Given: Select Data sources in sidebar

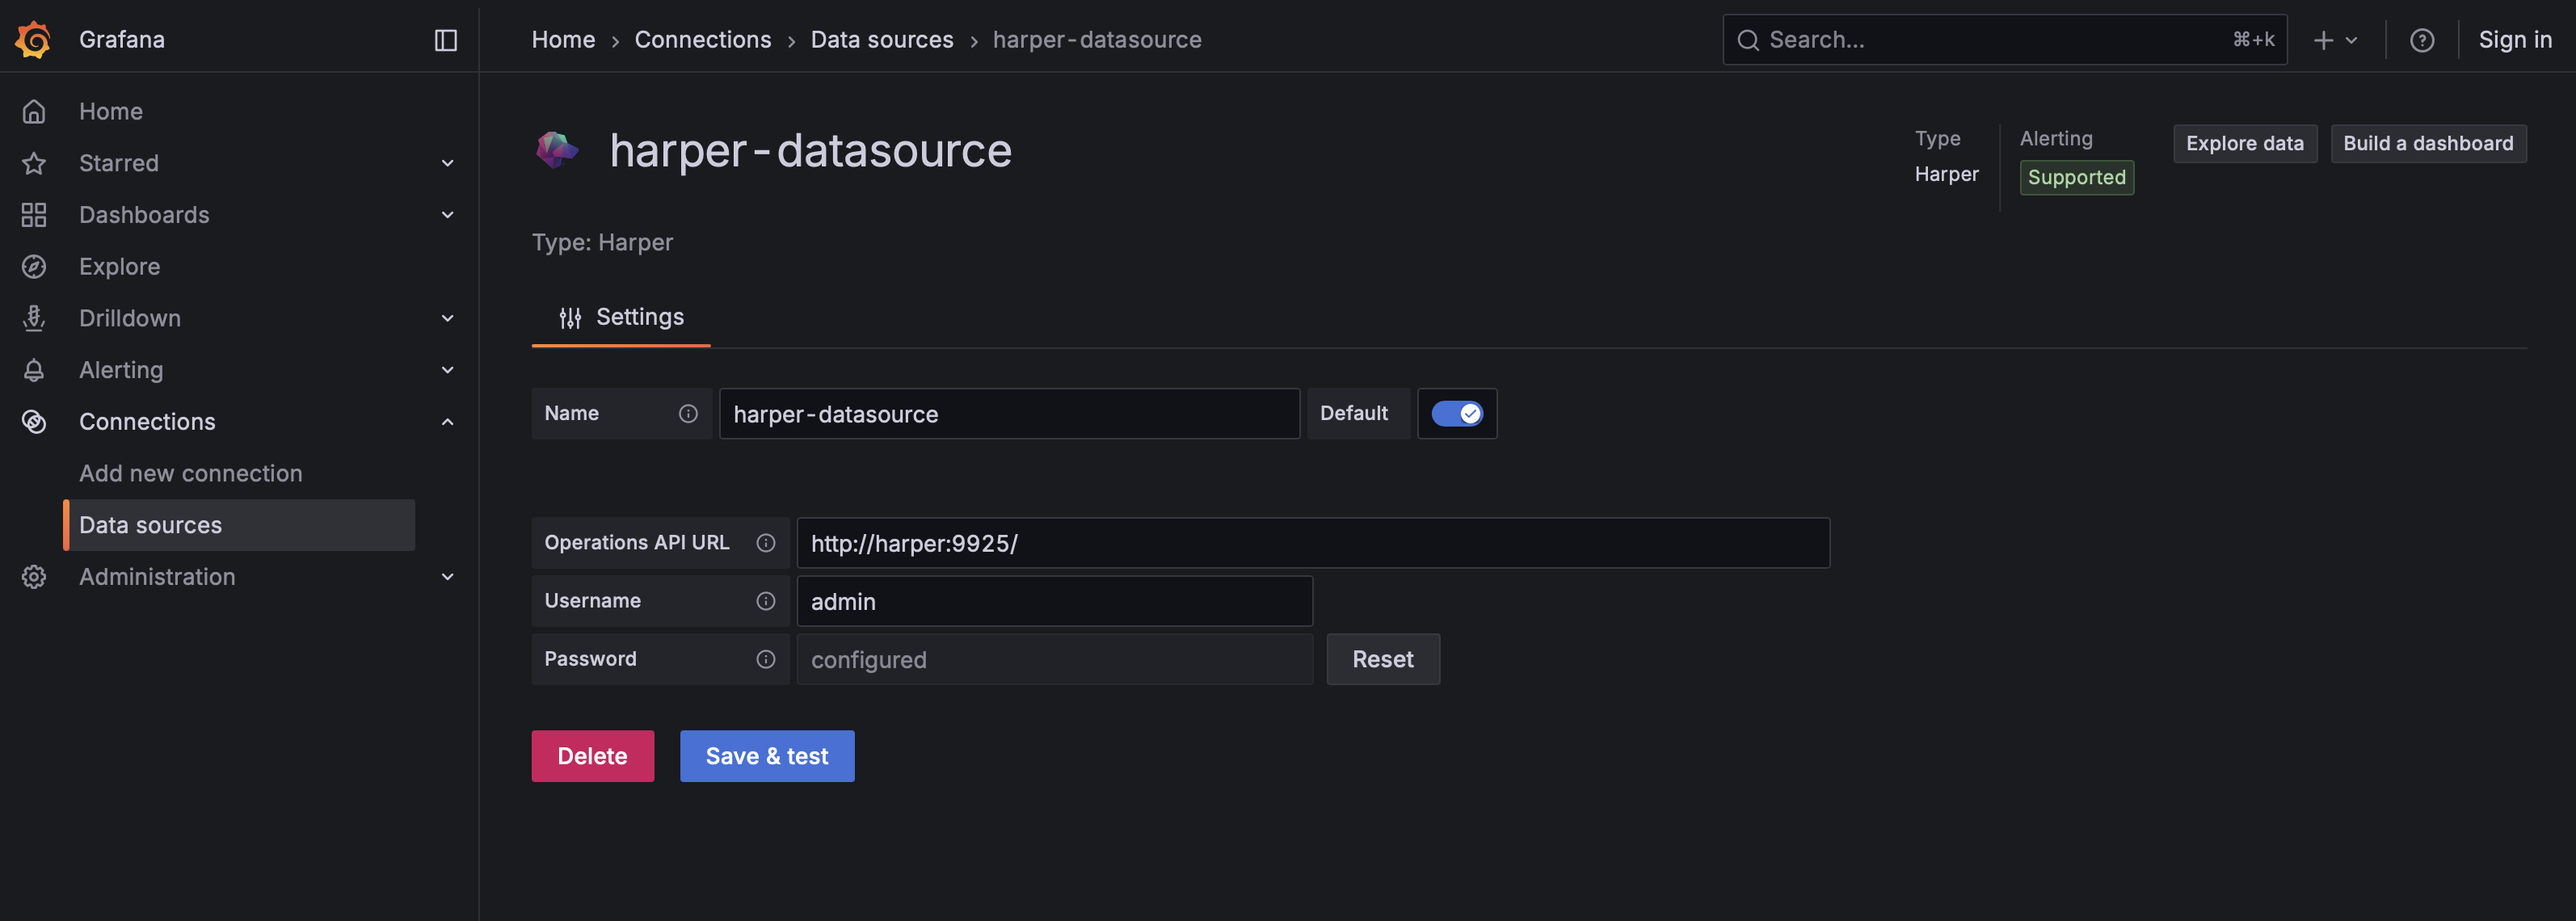Looking at the screenshot, I should tap(239, 525).
